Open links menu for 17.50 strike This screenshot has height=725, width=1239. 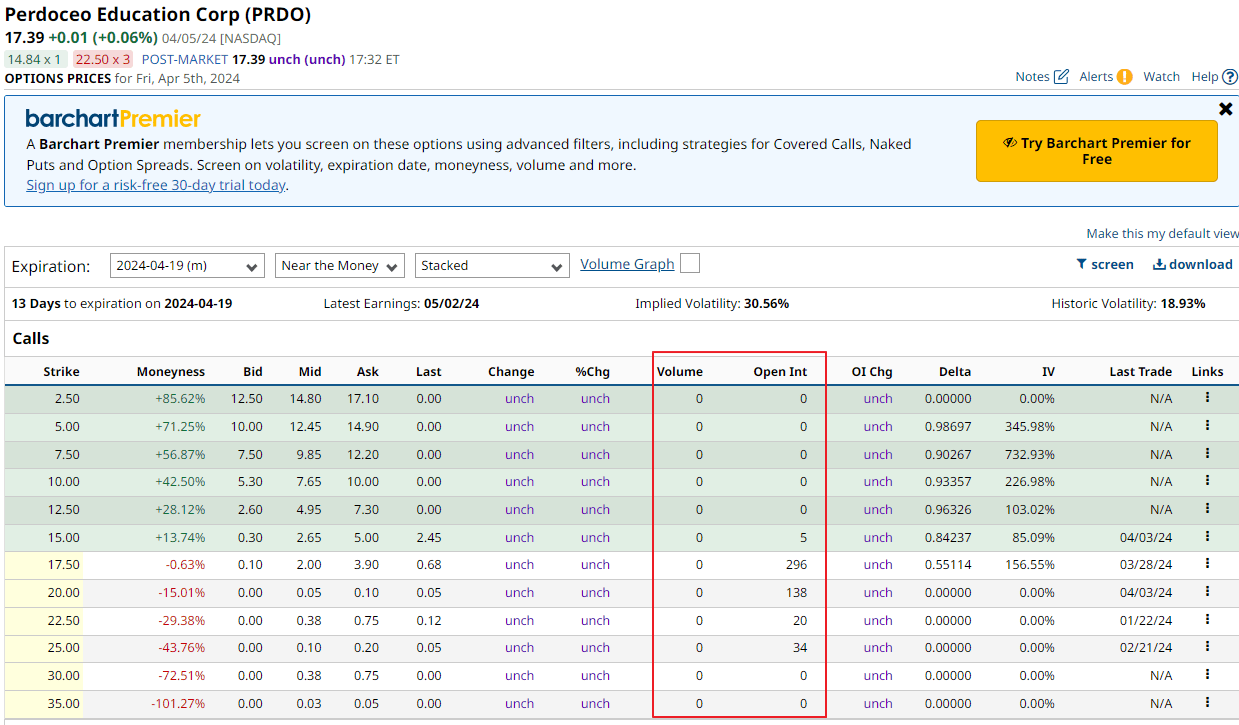[x=1207, y=564]
